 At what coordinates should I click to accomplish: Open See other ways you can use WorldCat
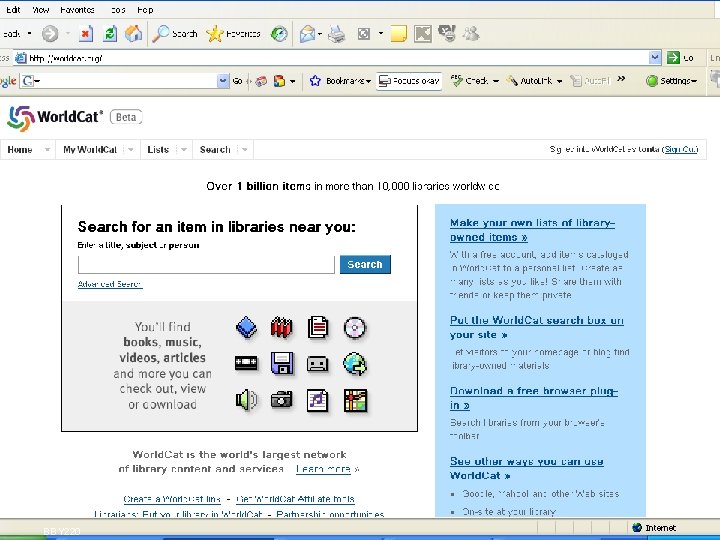click(x=526, y=468)
